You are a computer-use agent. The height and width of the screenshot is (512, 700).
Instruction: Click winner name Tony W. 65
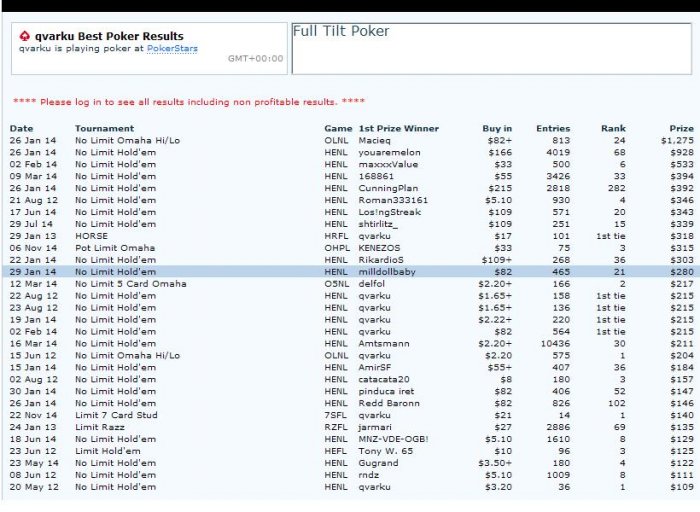point(386,451)
